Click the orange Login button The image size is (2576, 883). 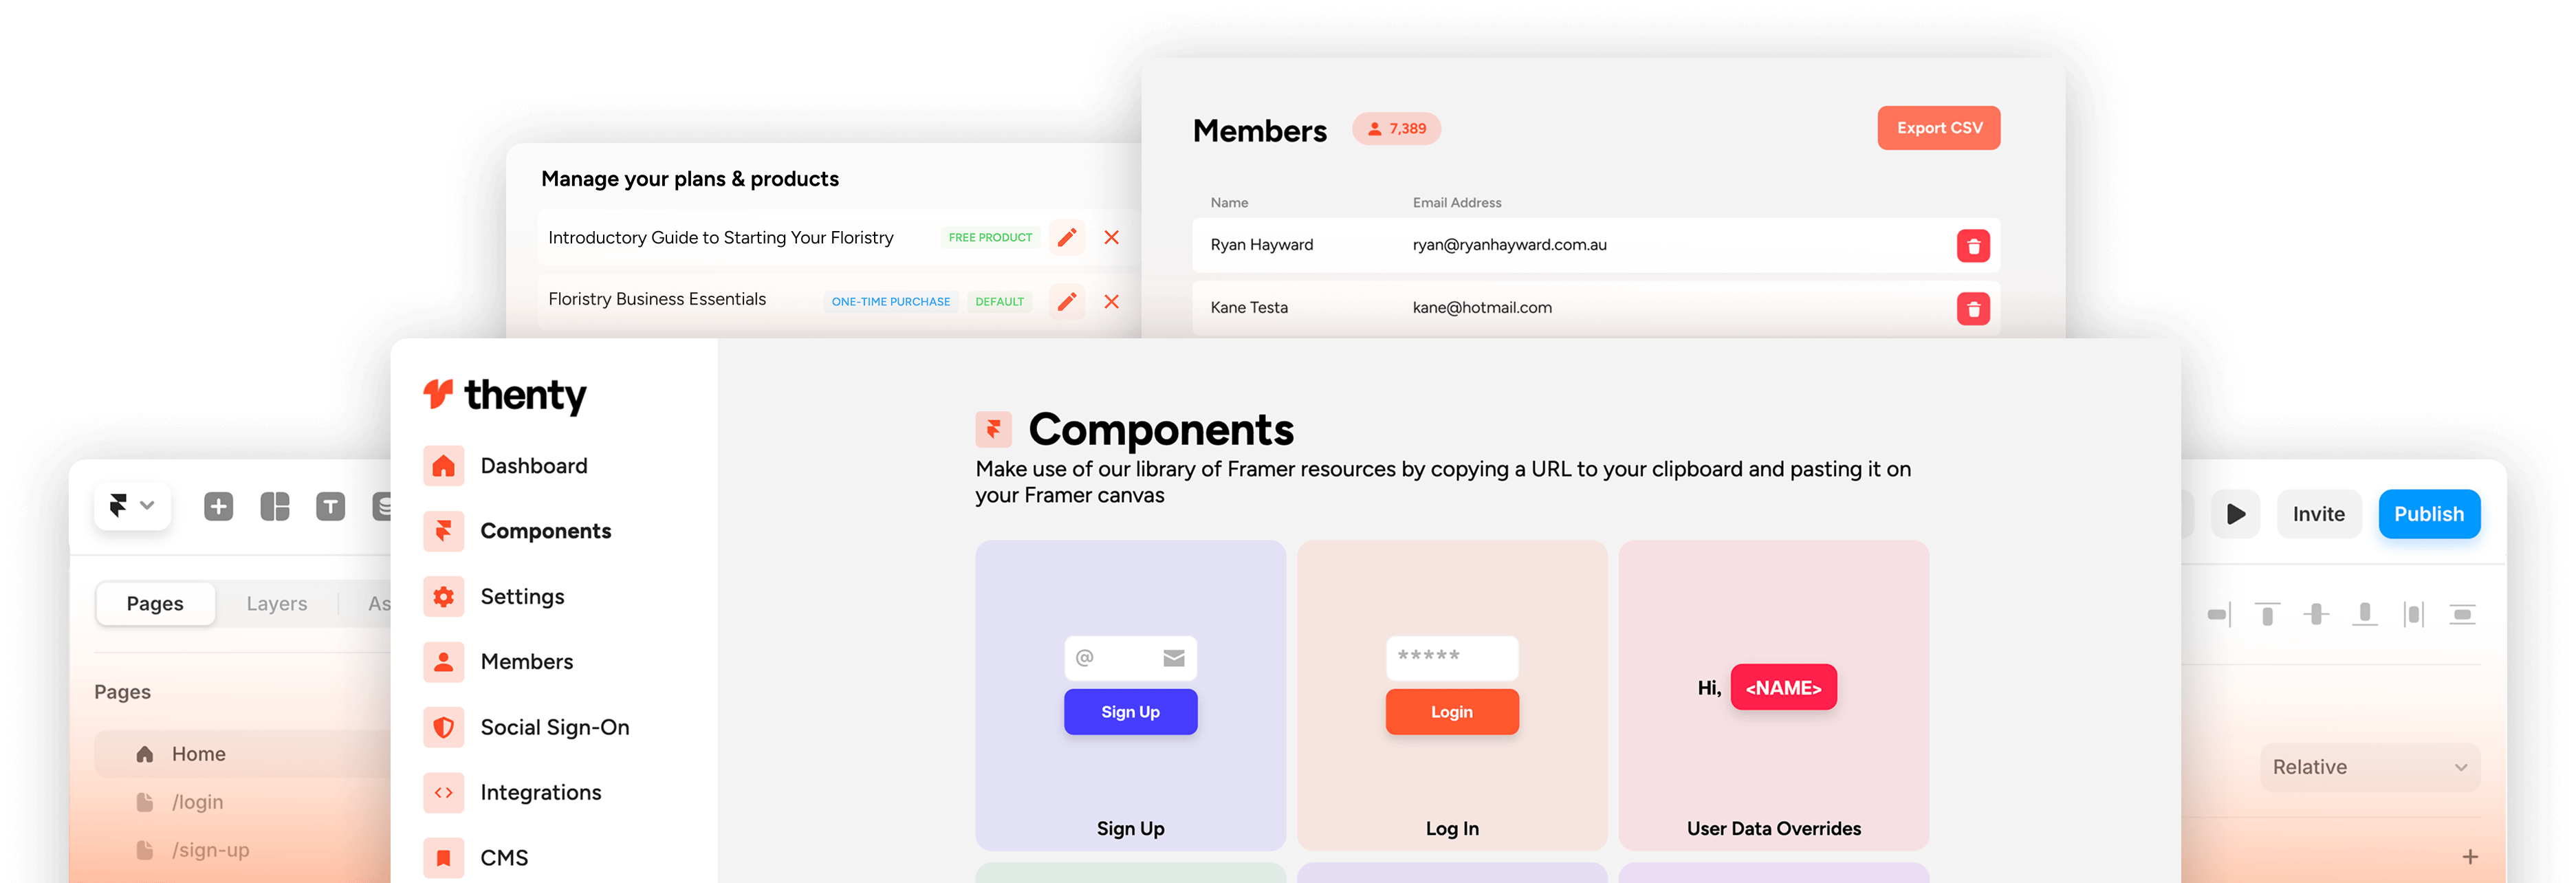pos(1452,712)
